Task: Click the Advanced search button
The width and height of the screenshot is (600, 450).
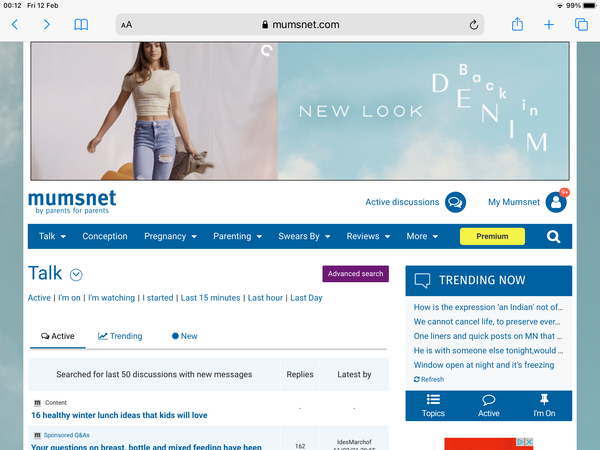Action: 355,274
